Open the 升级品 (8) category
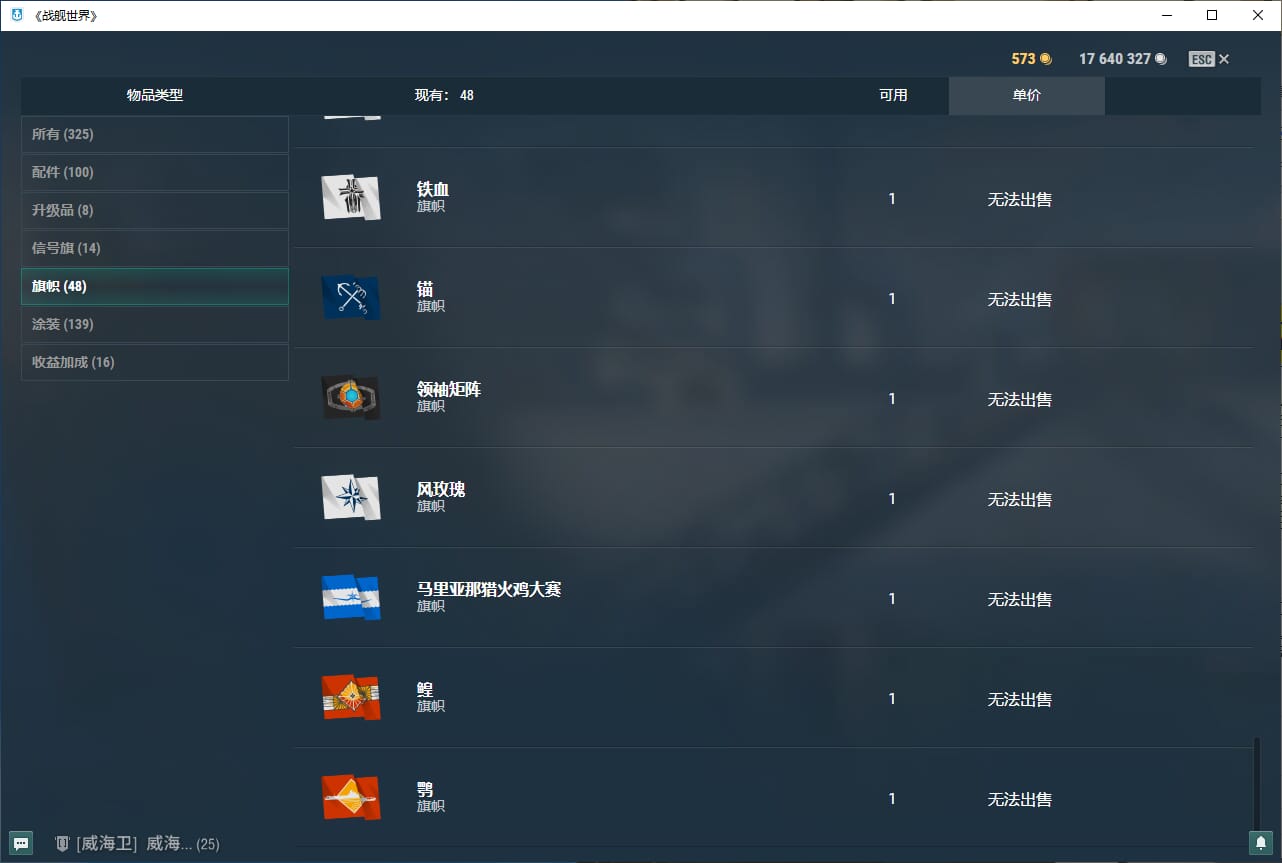The width and height of the screenshot is (1282, 863). [x=155, y=210]
